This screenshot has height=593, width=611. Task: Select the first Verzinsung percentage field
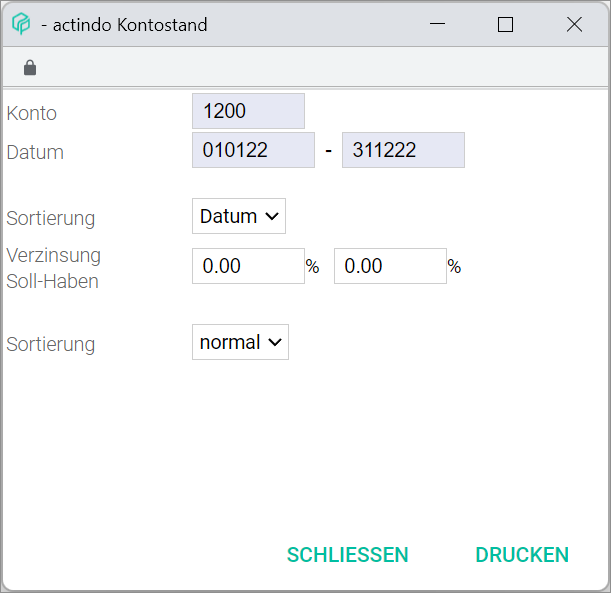(x=248, y=266)
